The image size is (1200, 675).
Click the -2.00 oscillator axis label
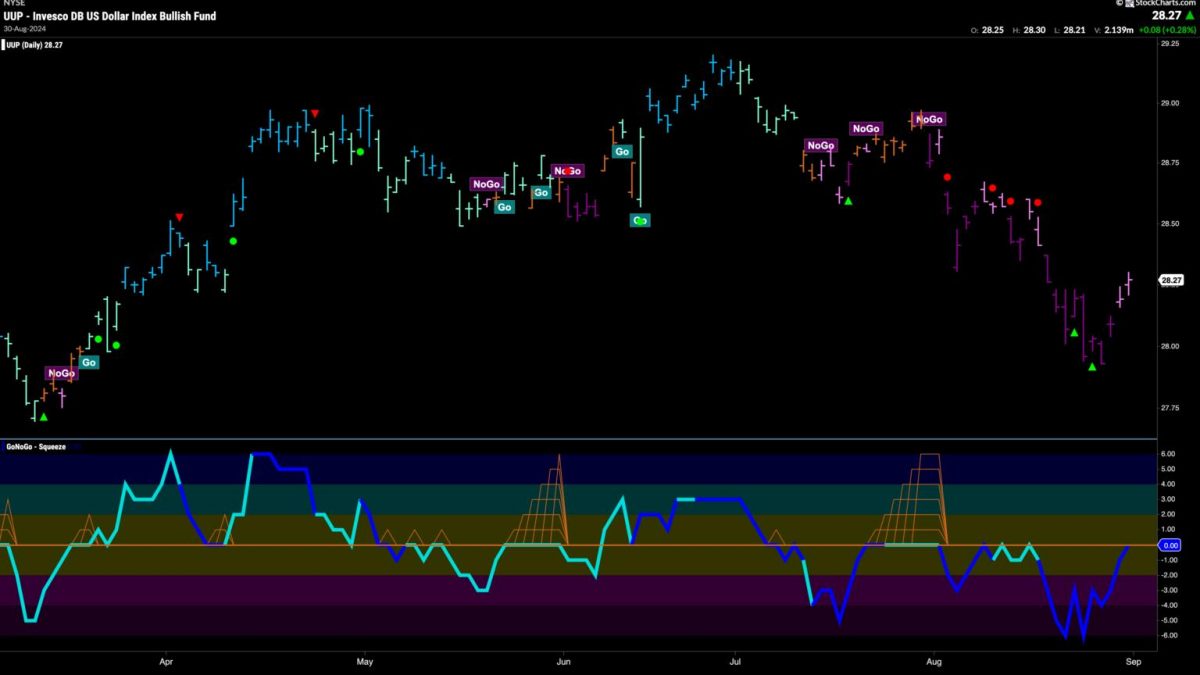tap(1169, 575)
